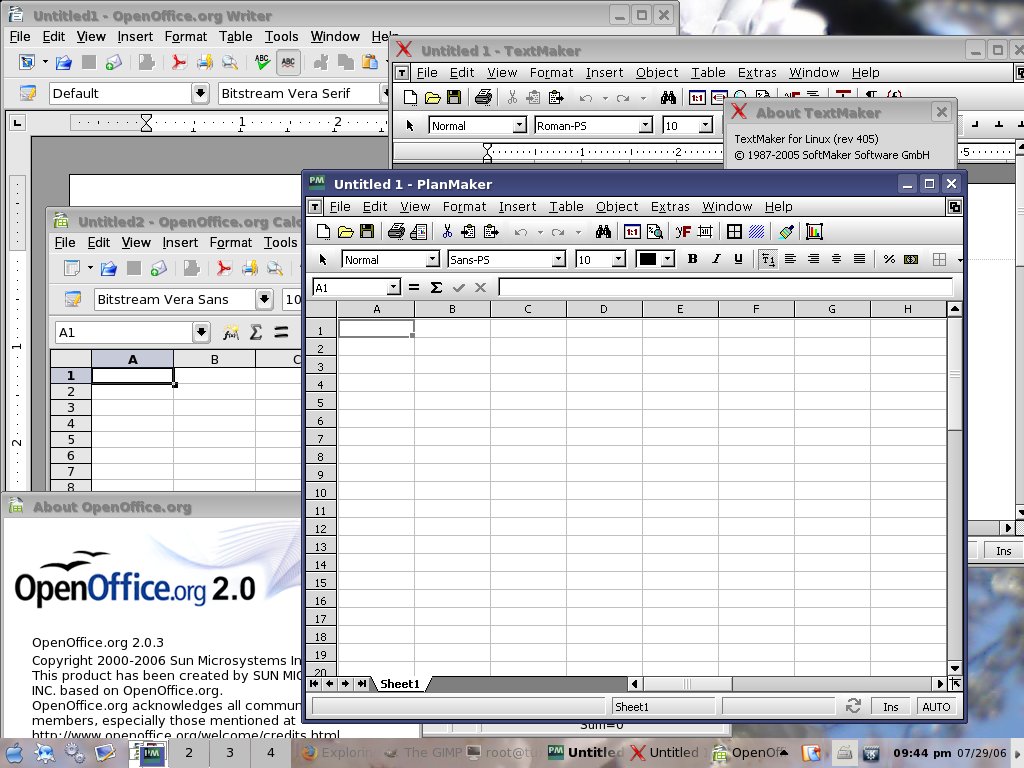Viewport: 1024px width, 768px height.
Task: Click Undo arrow icon in PlanMaker
Action: (520, 232)
